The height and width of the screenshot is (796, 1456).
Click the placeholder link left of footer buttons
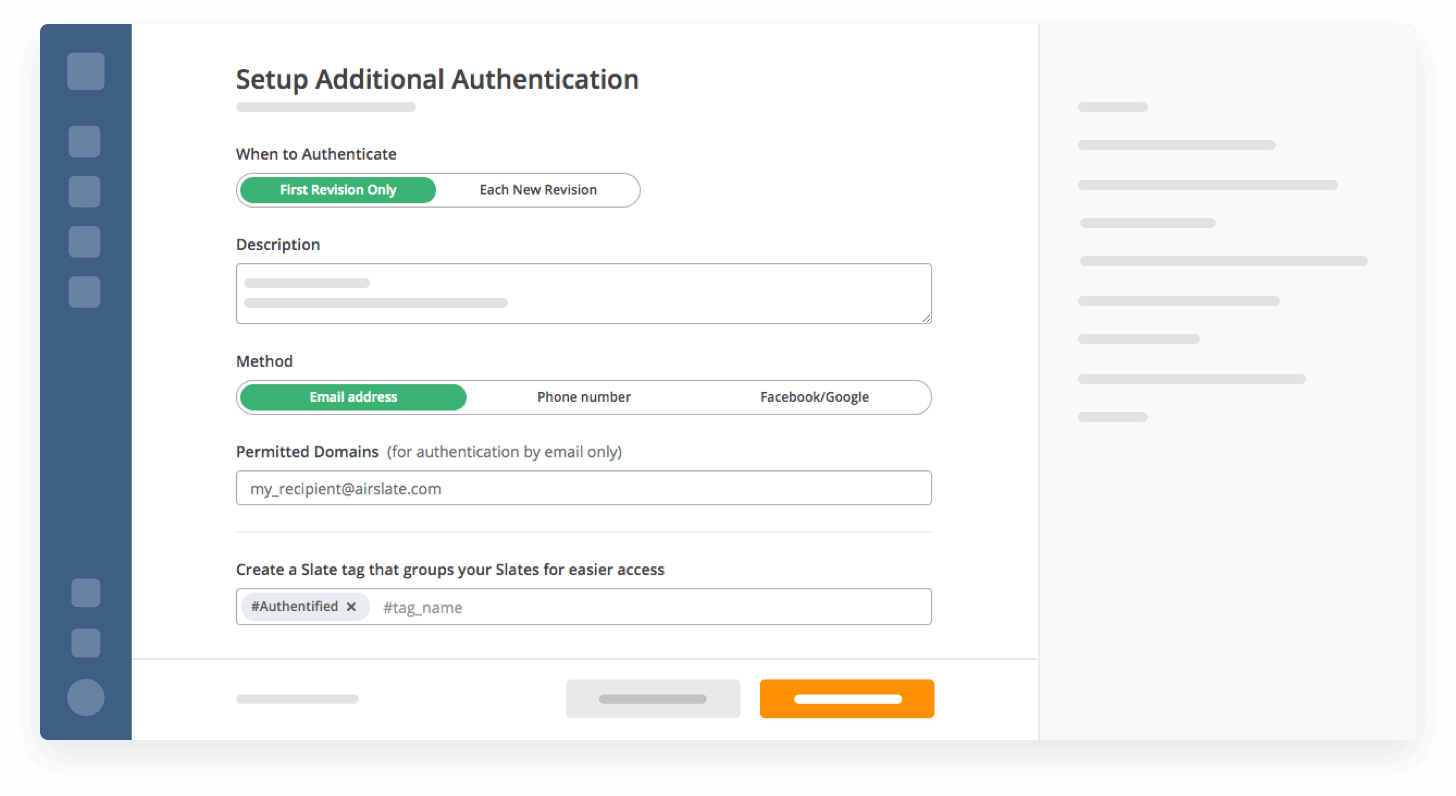297,699
